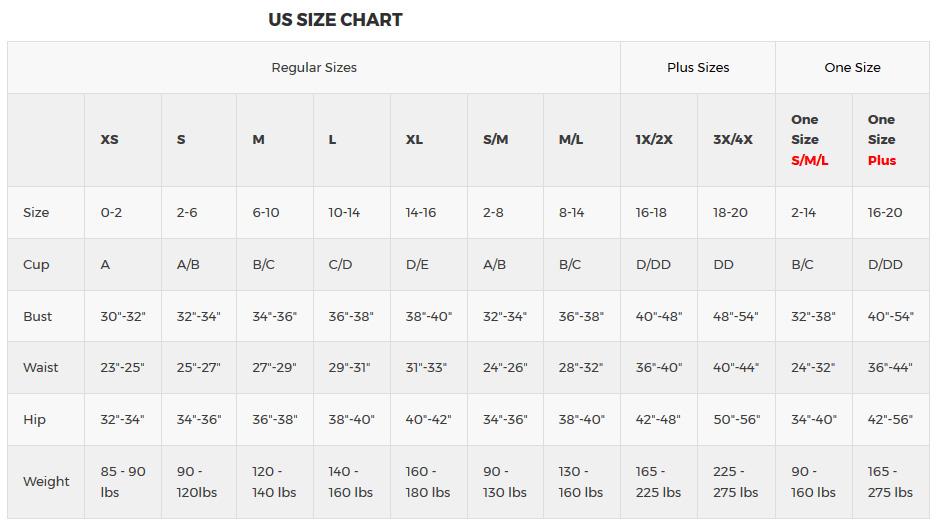937x531 pixels.
Task: Click the 1X/2X column header
Action: [x=654, y=140]
